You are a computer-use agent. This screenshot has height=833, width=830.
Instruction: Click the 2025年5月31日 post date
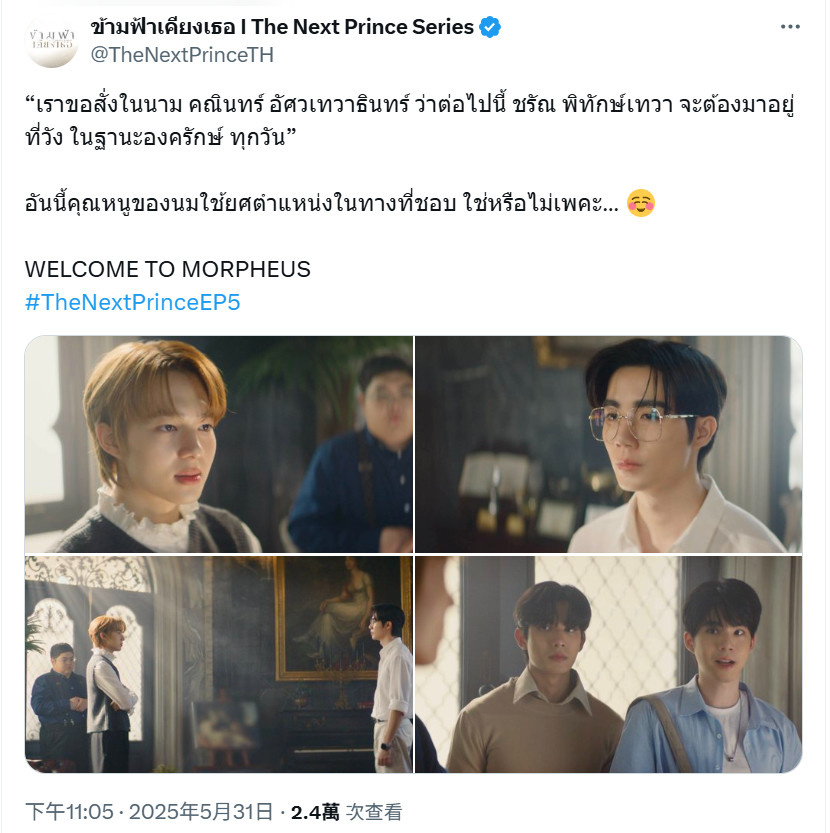(x=200, y=812)
